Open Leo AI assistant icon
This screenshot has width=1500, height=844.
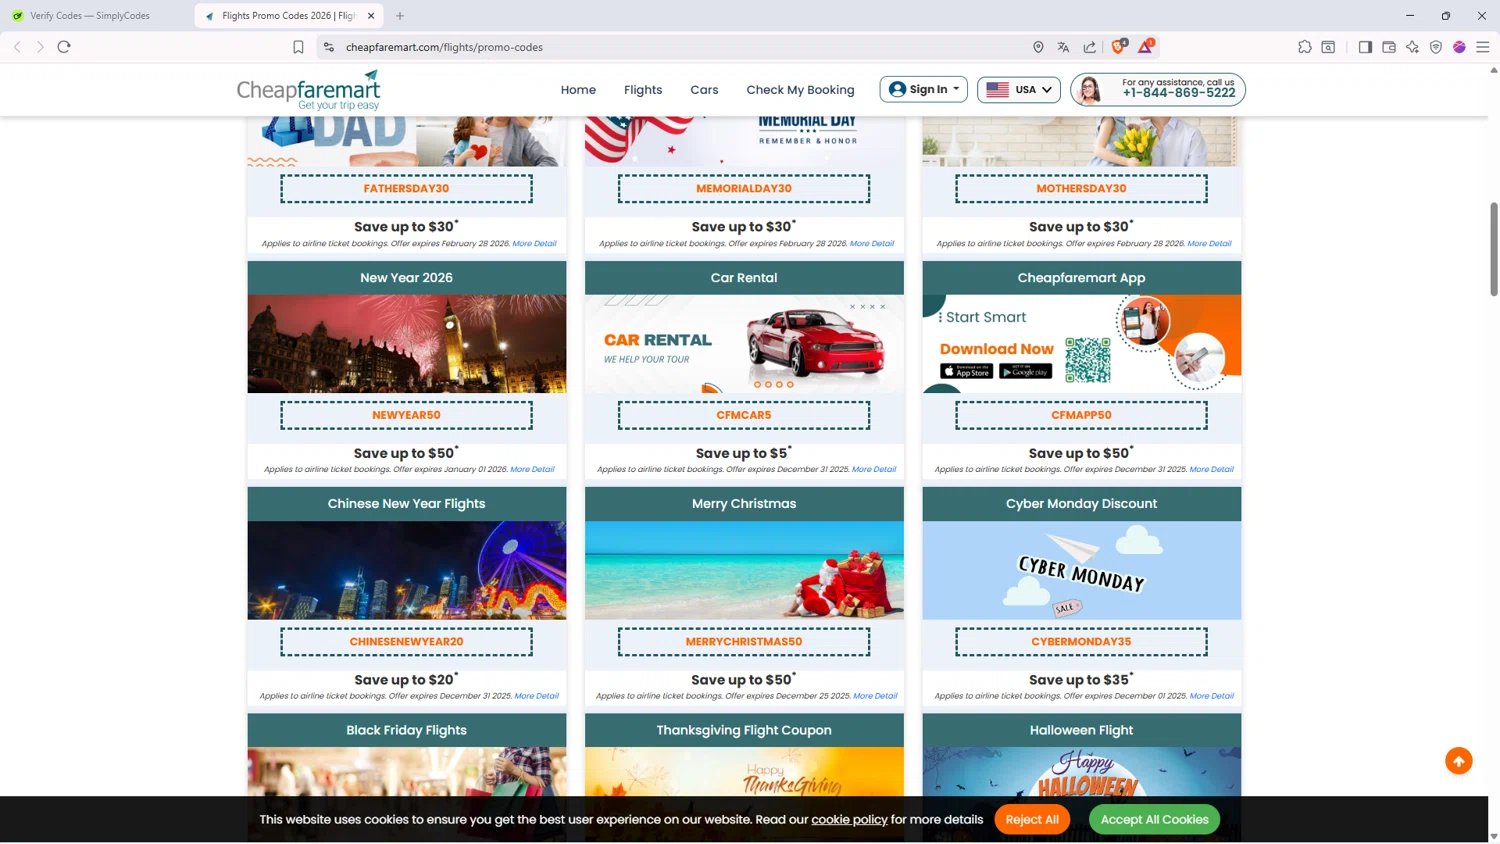[x=1412, y=47]
